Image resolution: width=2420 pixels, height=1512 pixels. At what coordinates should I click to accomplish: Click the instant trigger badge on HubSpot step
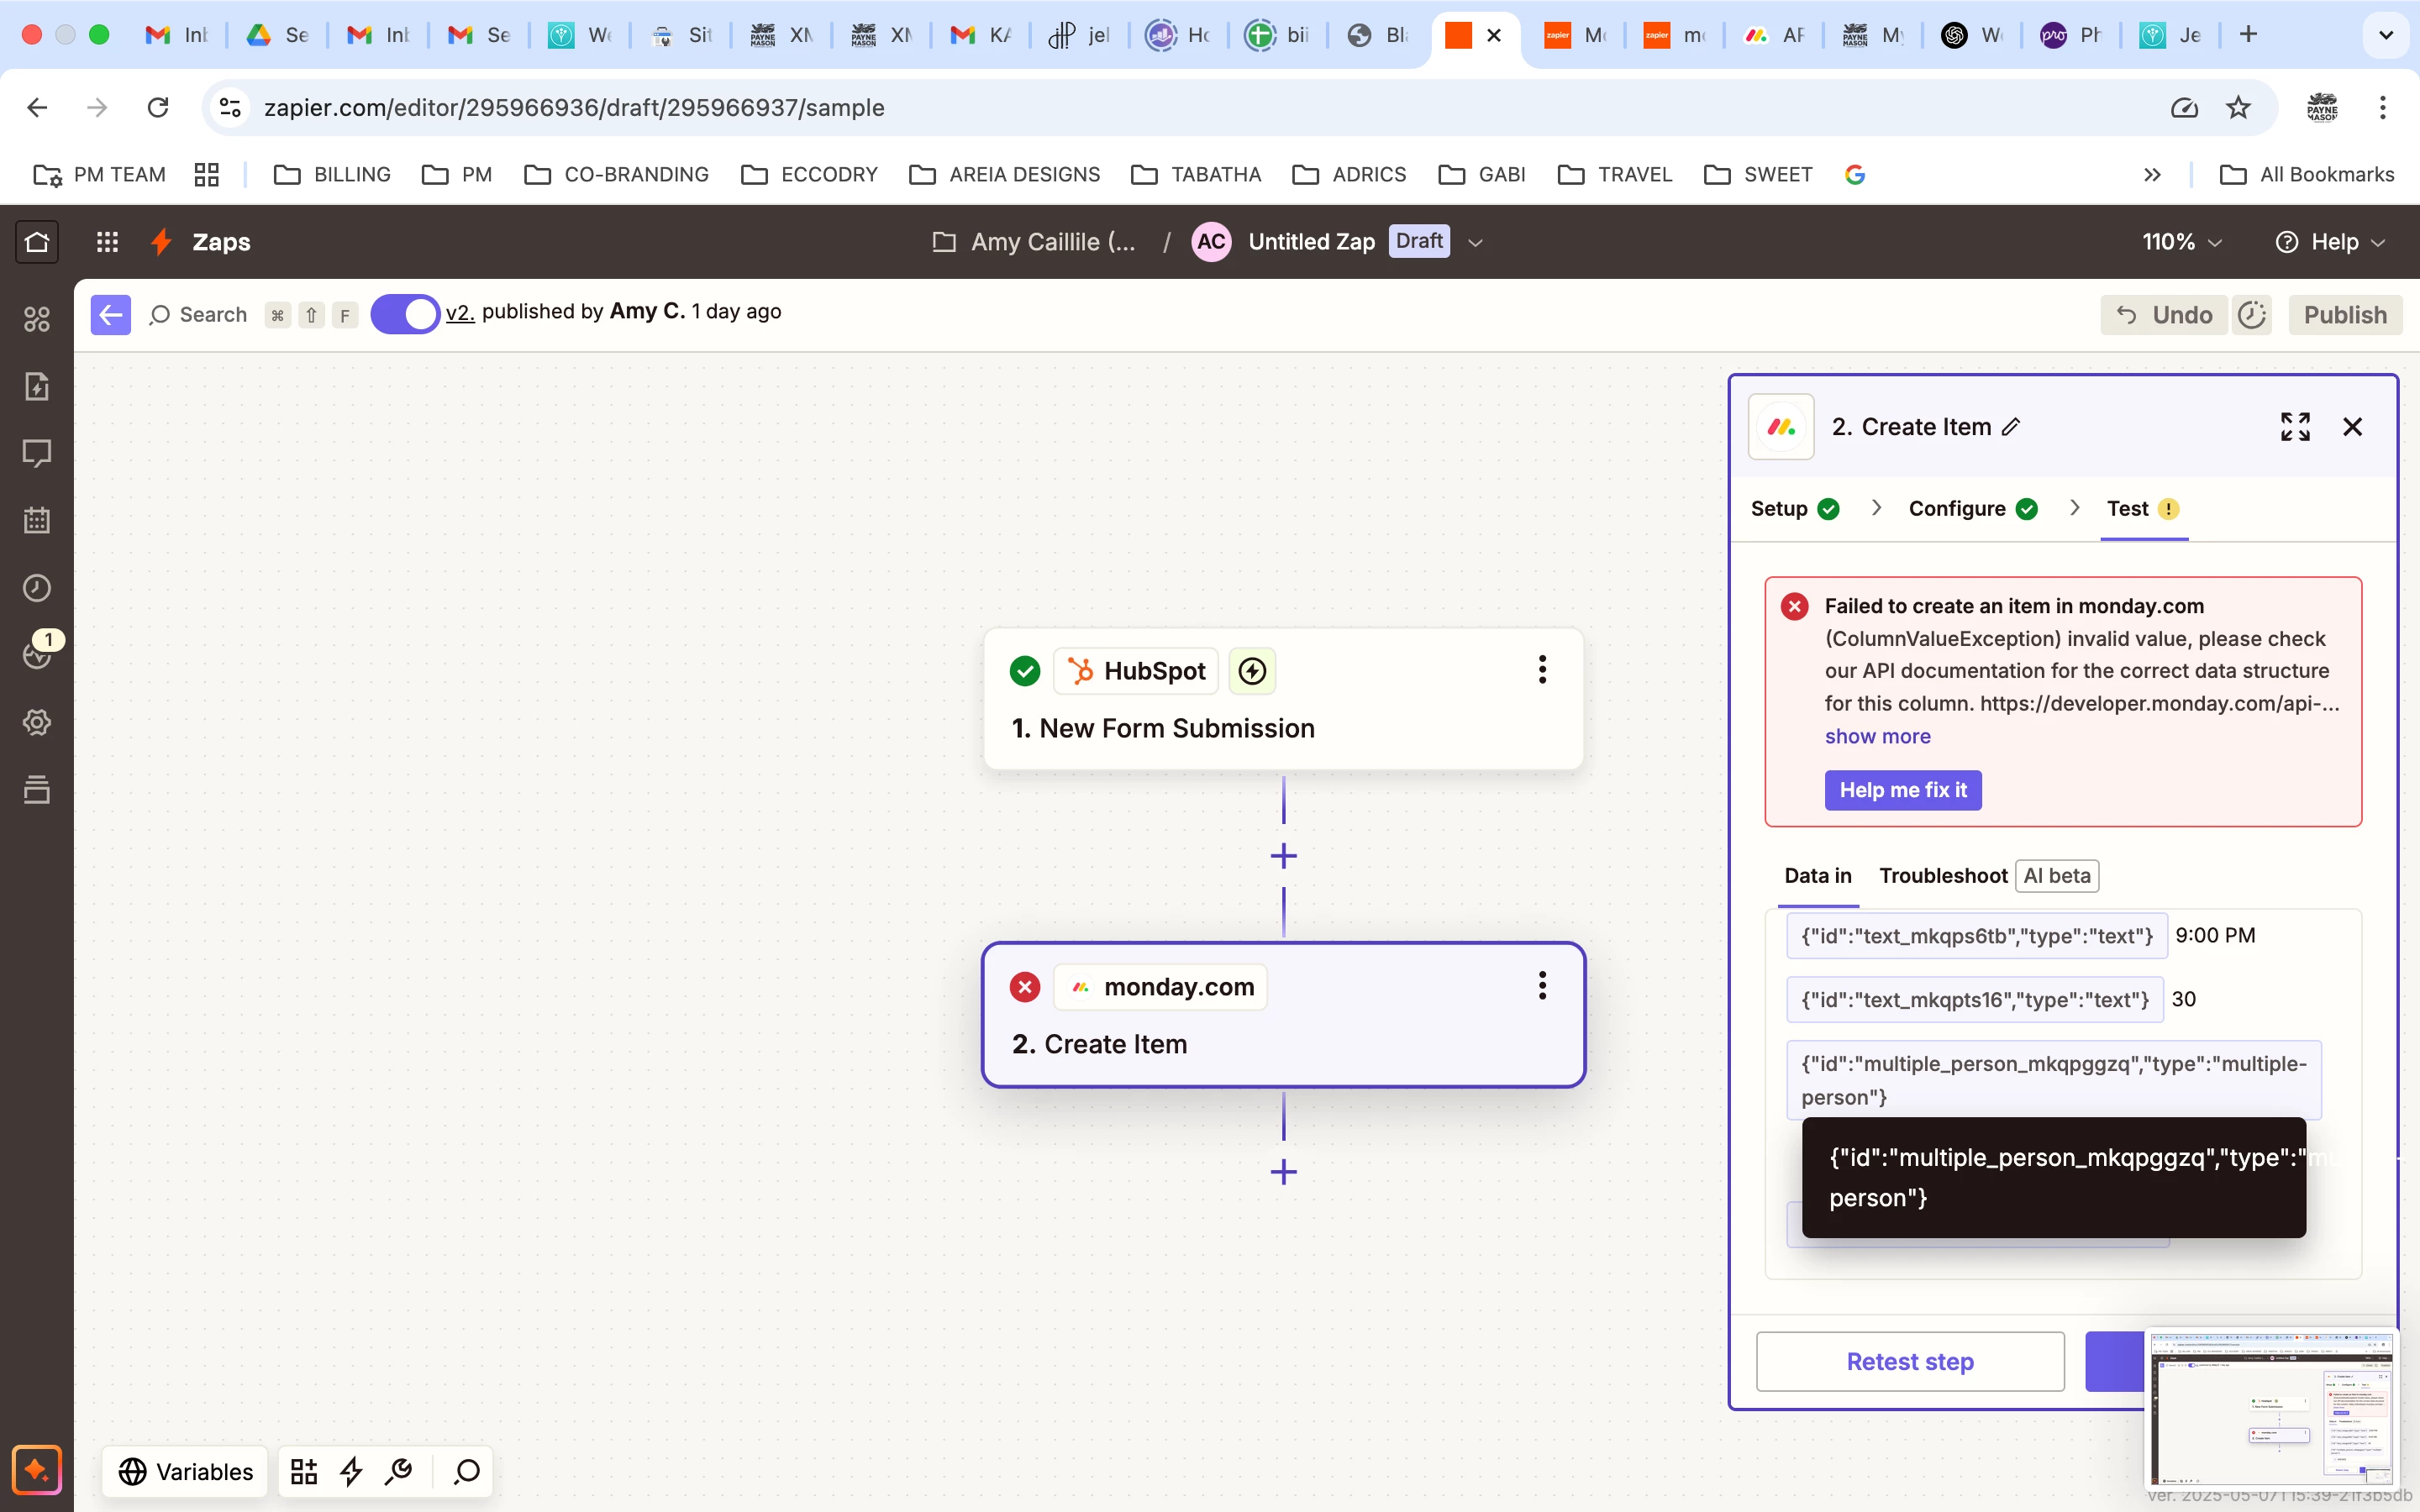pos(1252,671)
